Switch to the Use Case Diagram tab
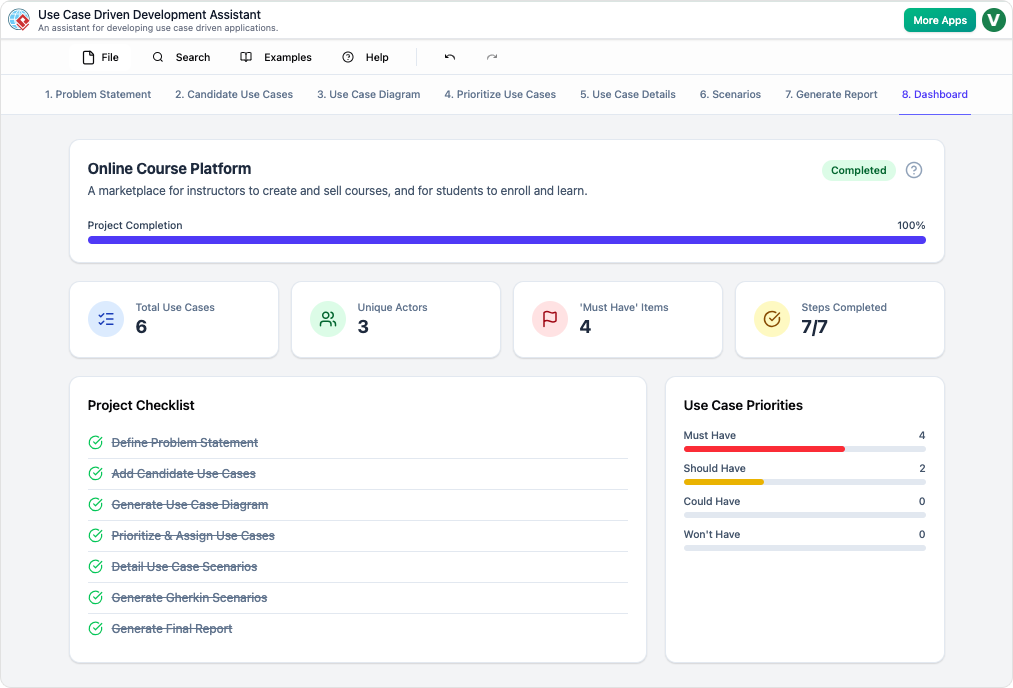This screenshot has width=1013, height=688. pyautogui.click(x=368, y=95)
